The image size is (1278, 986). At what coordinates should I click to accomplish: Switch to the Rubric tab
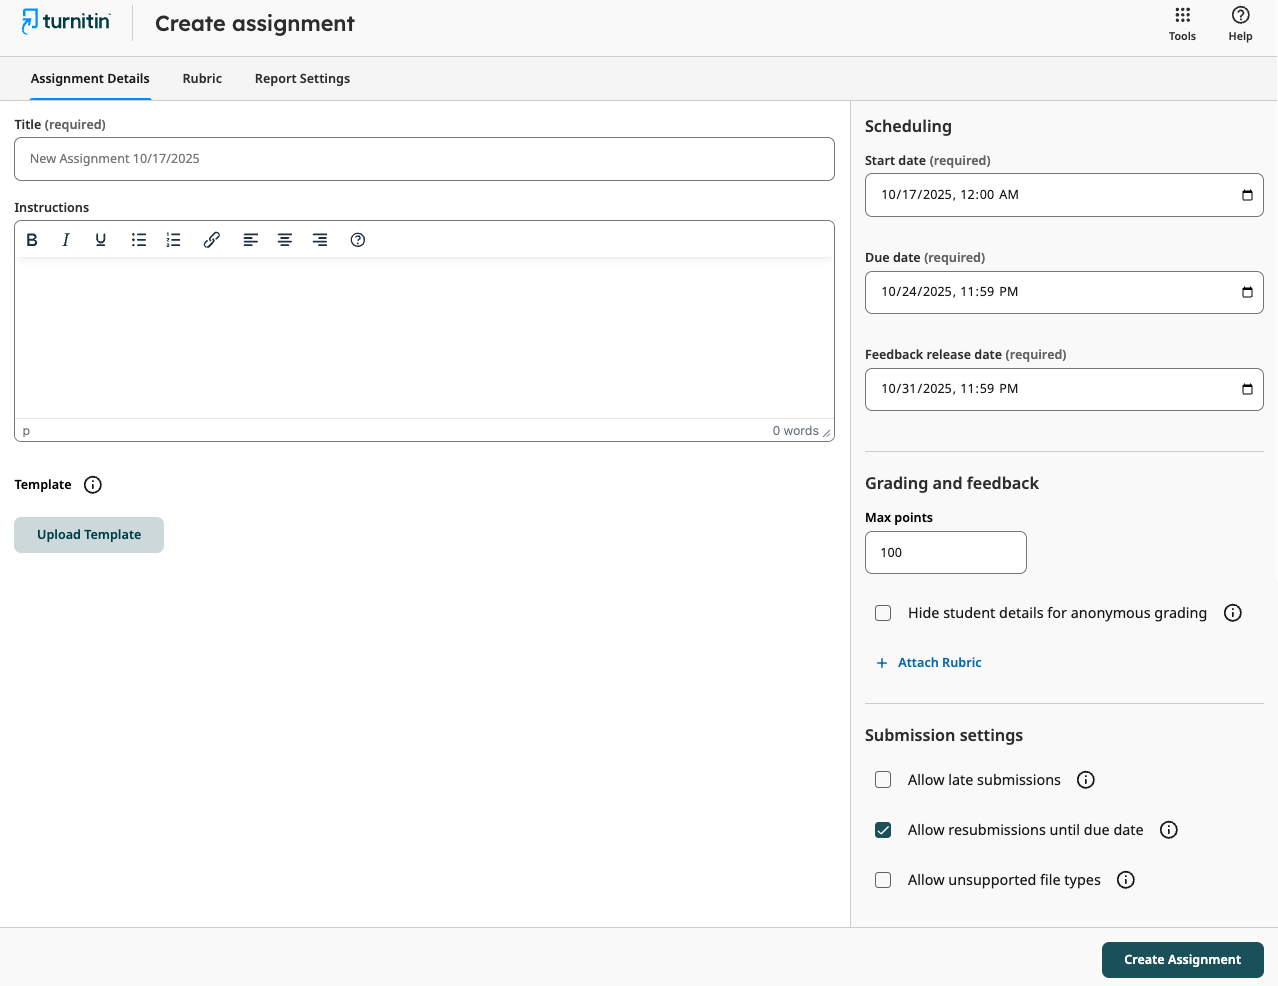coord(202,78)
